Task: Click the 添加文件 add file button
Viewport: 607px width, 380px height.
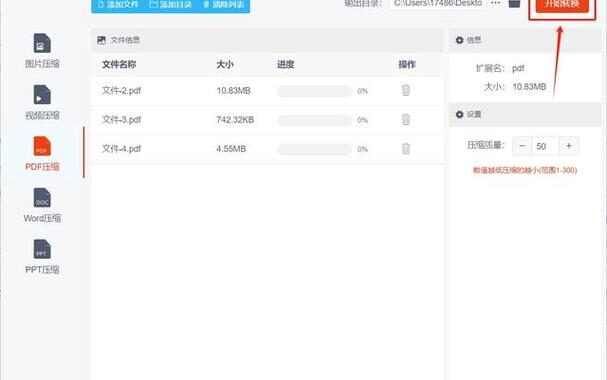Action: pyautogui.click(x=118, y=5)
